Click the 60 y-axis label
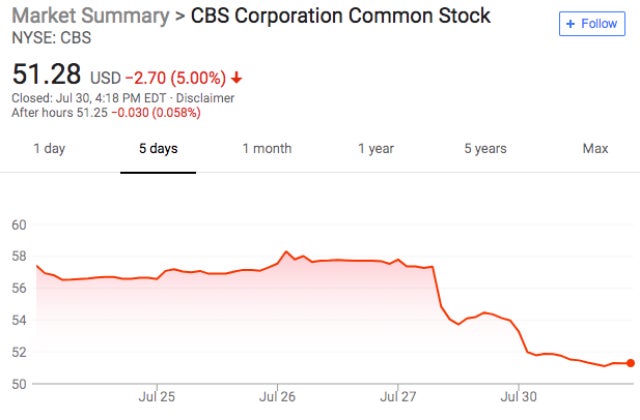The height and width of the screenshot is (420, 640). tap(19, 223)
